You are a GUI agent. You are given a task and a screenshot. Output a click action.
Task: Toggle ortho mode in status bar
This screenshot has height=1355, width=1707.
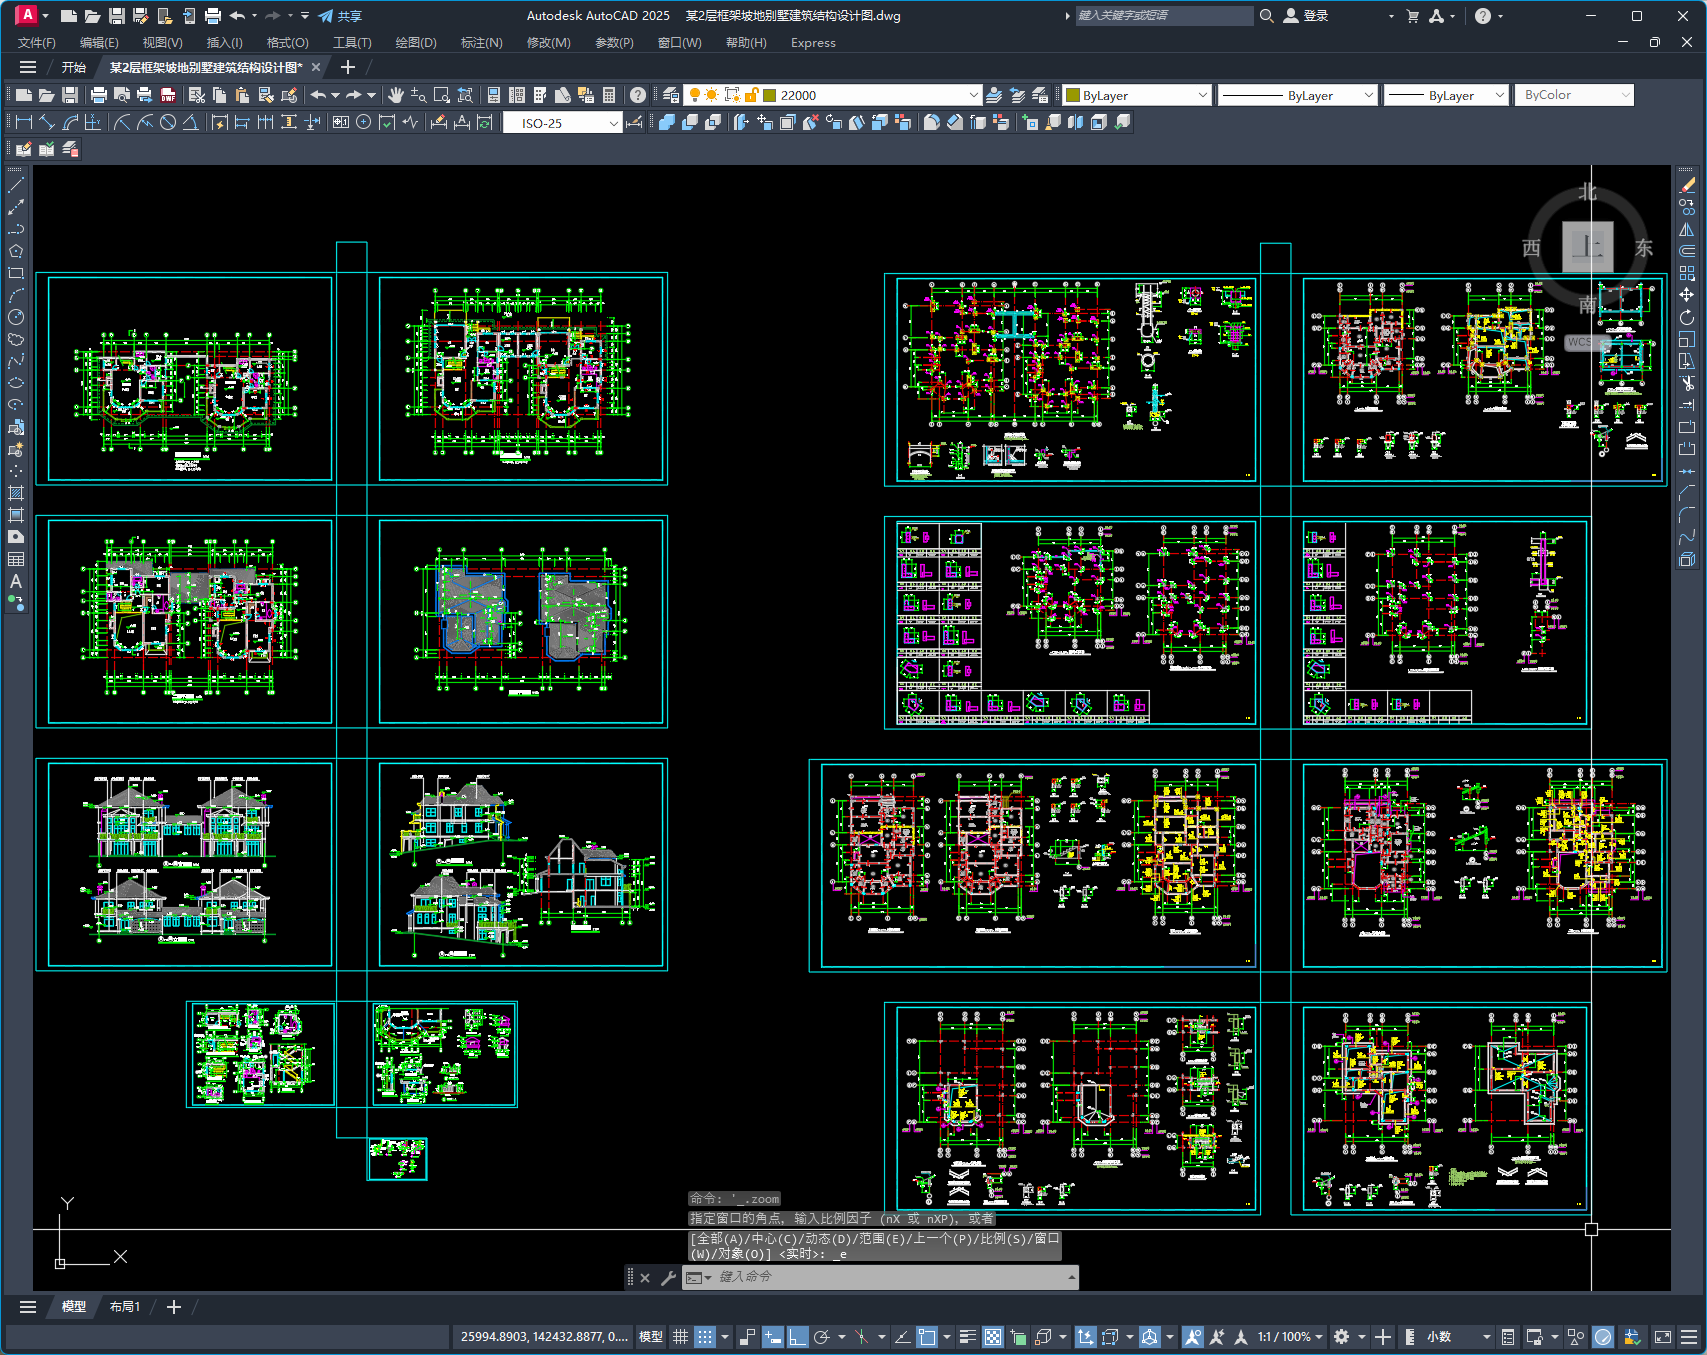tap(797, 1337)
